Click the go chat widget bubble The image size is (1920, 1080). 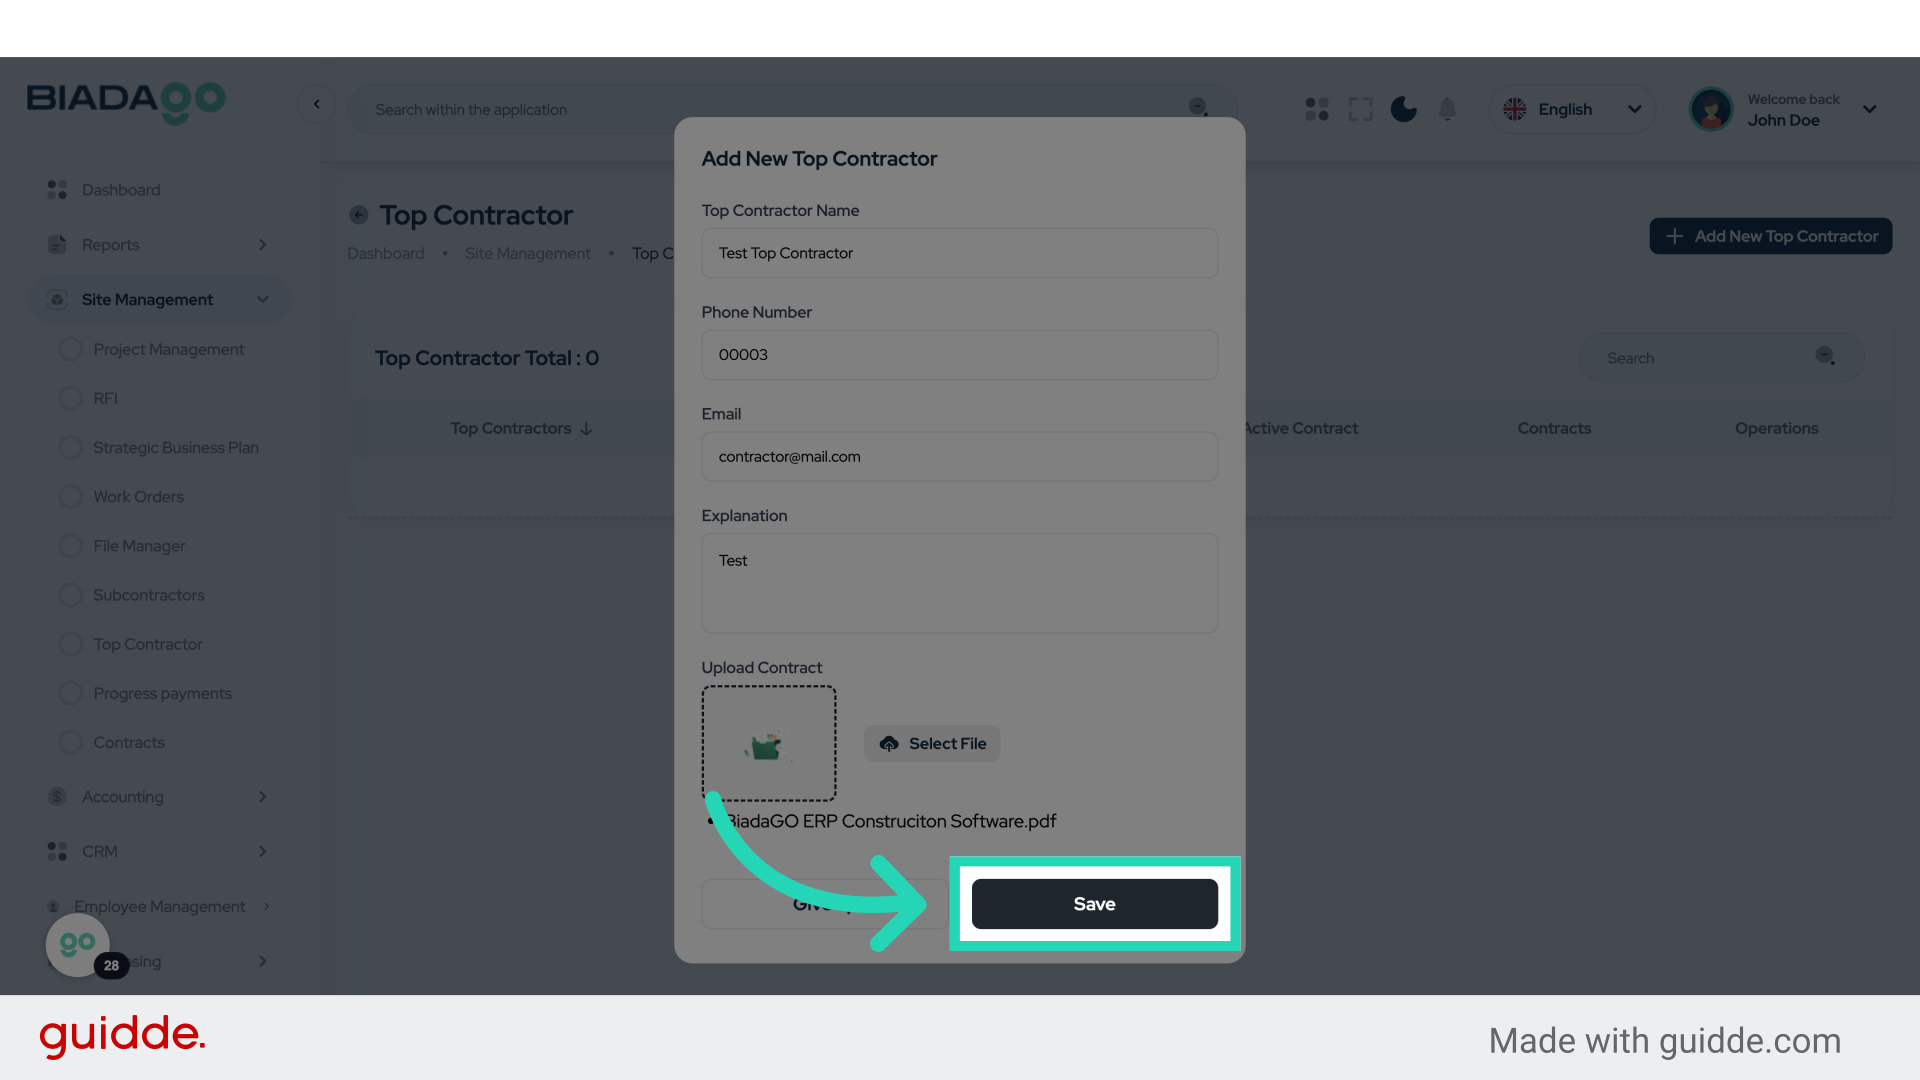pos(78,944)
